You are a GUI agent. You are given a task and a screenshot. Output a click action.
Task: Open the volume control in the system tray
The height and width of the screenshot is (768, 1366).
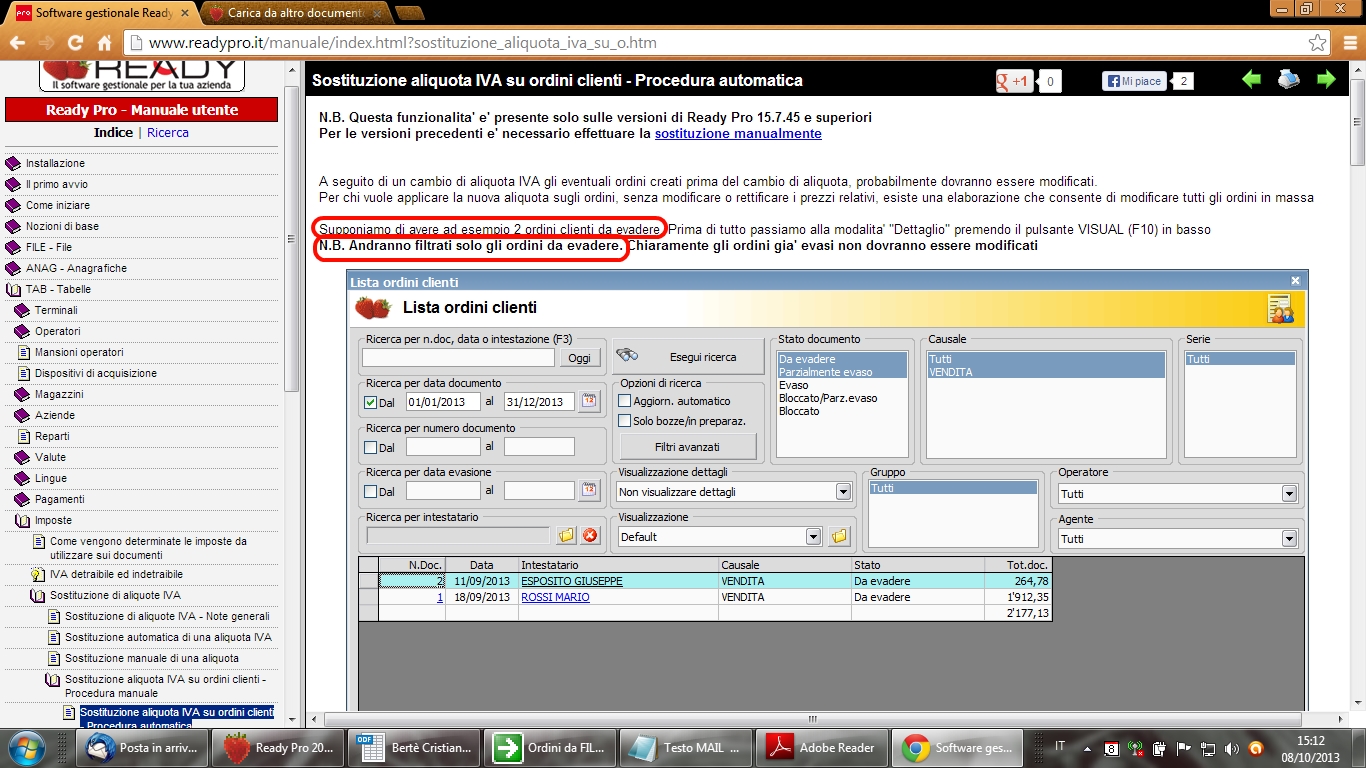1230,748
